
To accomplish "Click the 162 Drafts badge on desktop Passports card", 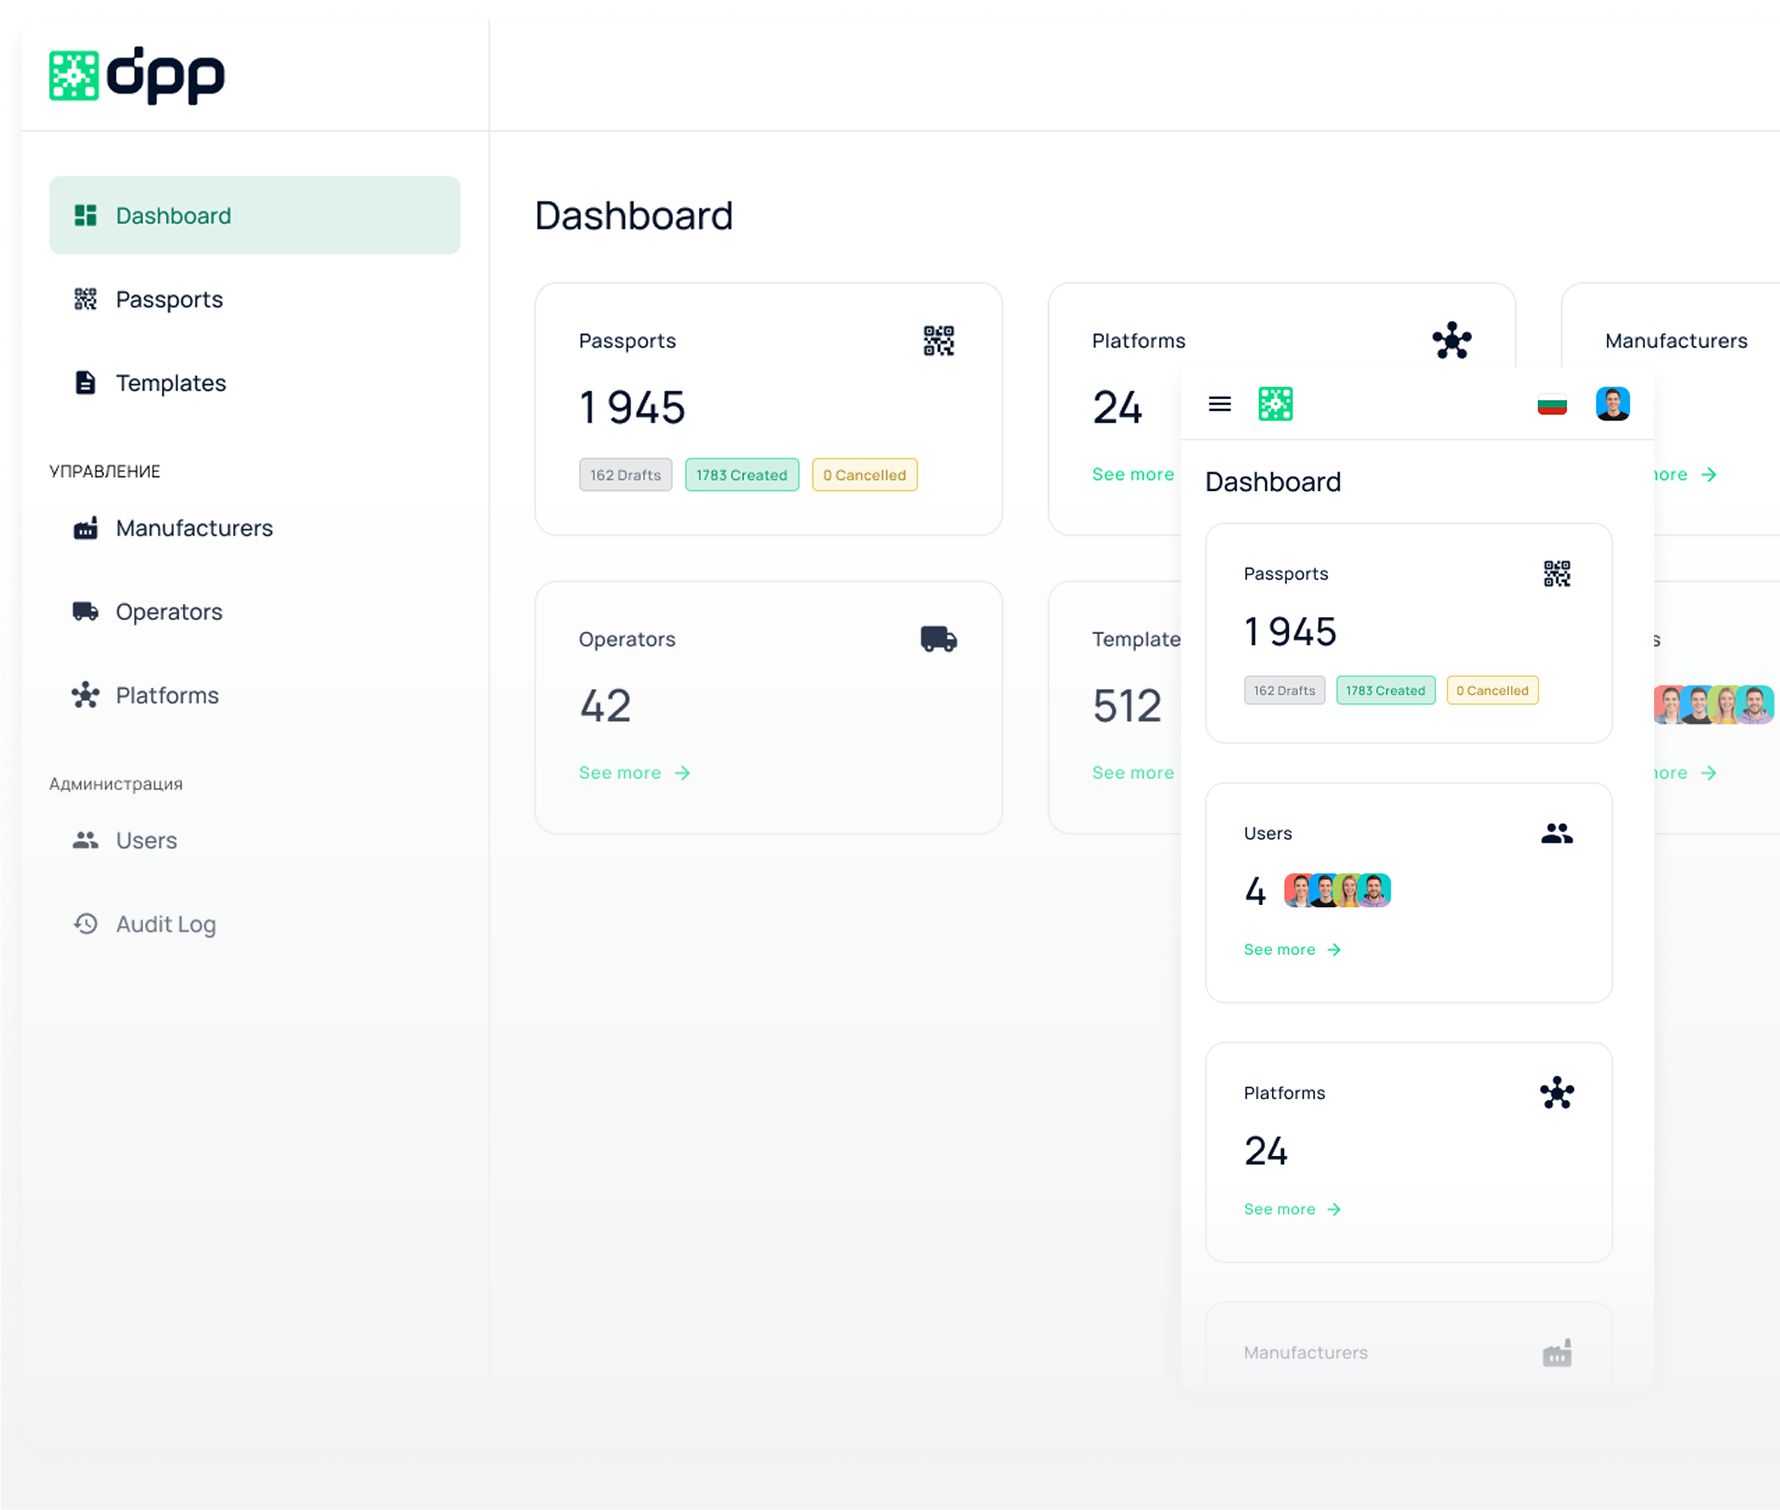I will click(x=626, y=475).
